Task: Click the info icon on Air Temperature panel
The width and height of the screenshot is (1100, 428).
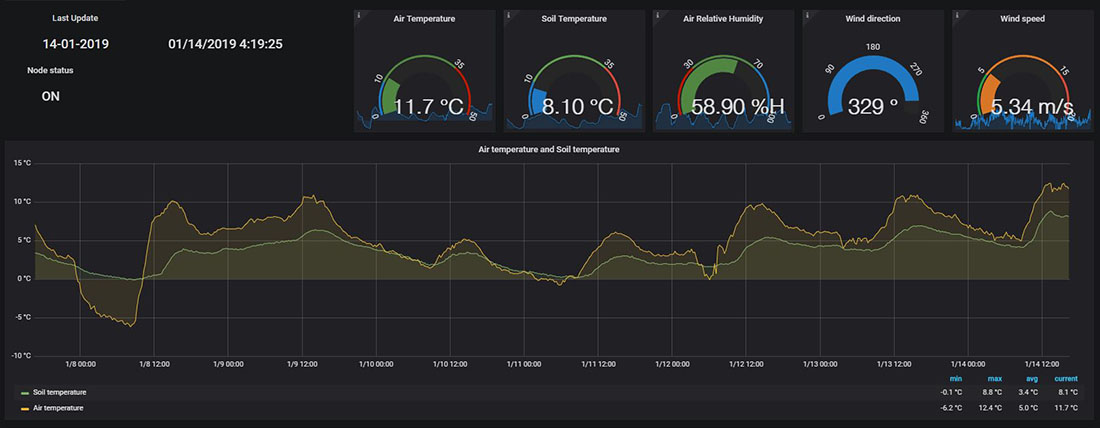Action: click(358, 14)
